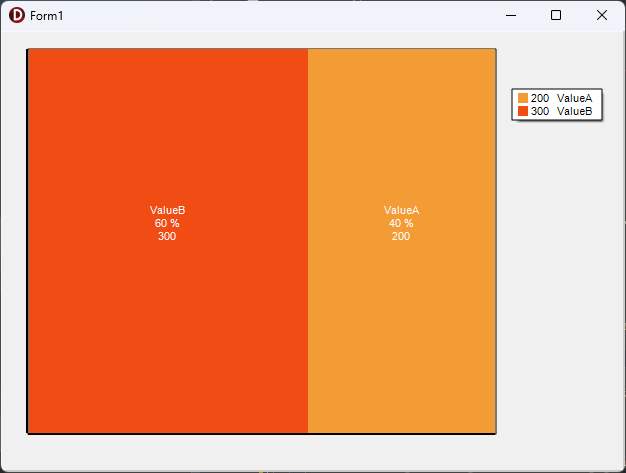Screen dimensions: 626x473
Task: Click the "300 ValueB" legend entry text
Action: 561,111
